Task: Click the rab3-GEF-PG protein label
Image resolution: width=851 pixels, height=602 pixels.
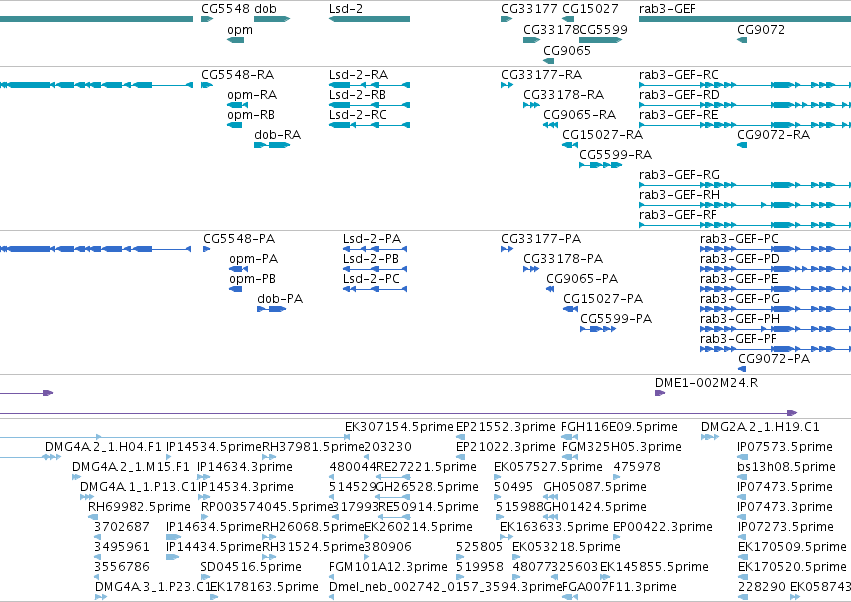Action: pyautogui.click(x=740, y=299)
